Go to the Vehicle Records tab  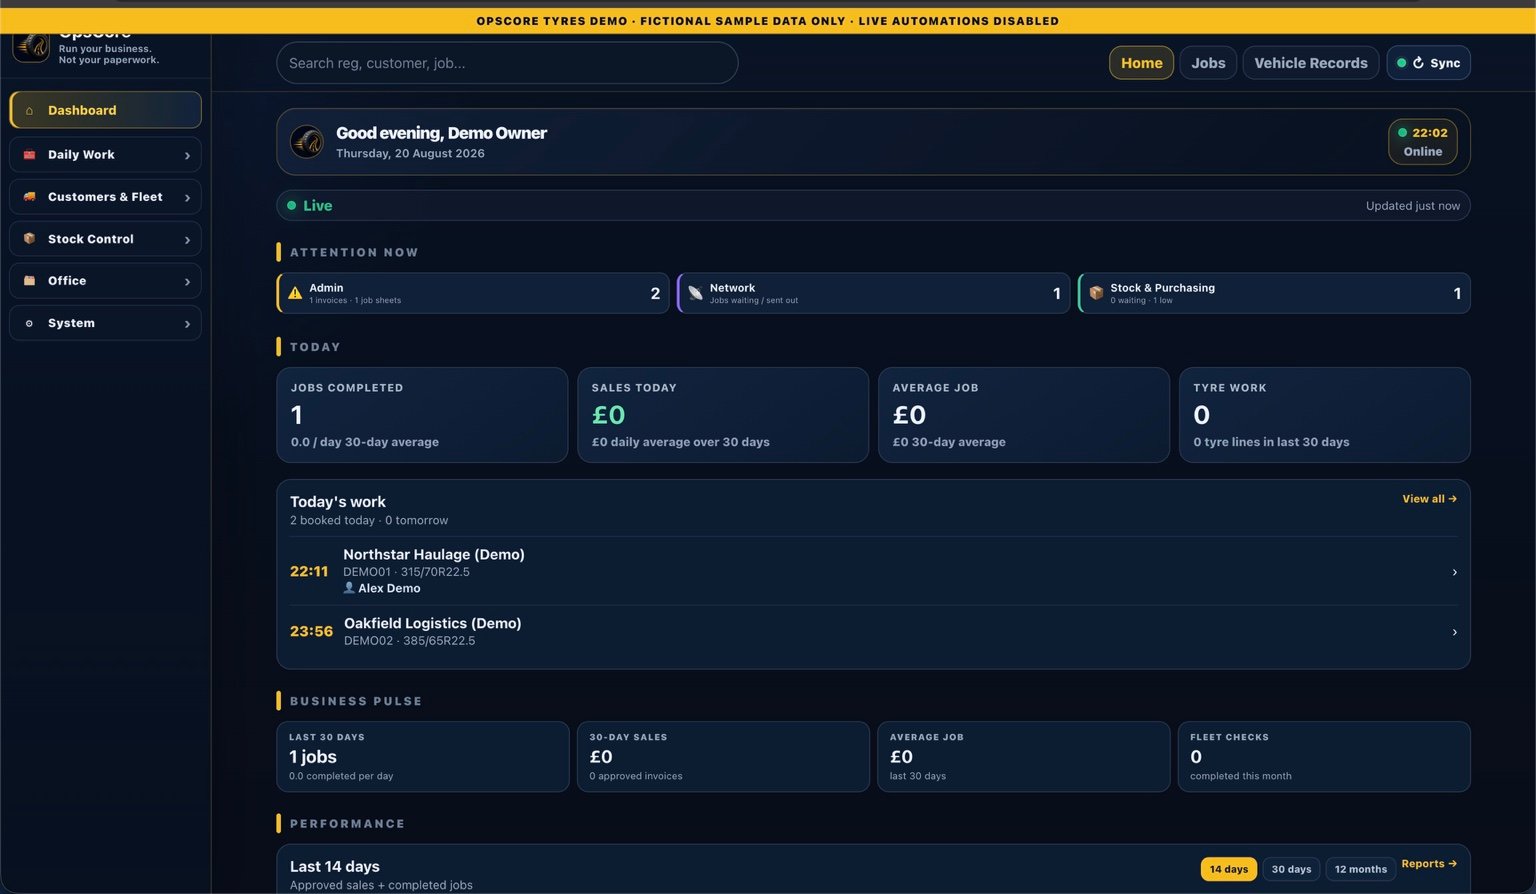tap(1311, 63)
